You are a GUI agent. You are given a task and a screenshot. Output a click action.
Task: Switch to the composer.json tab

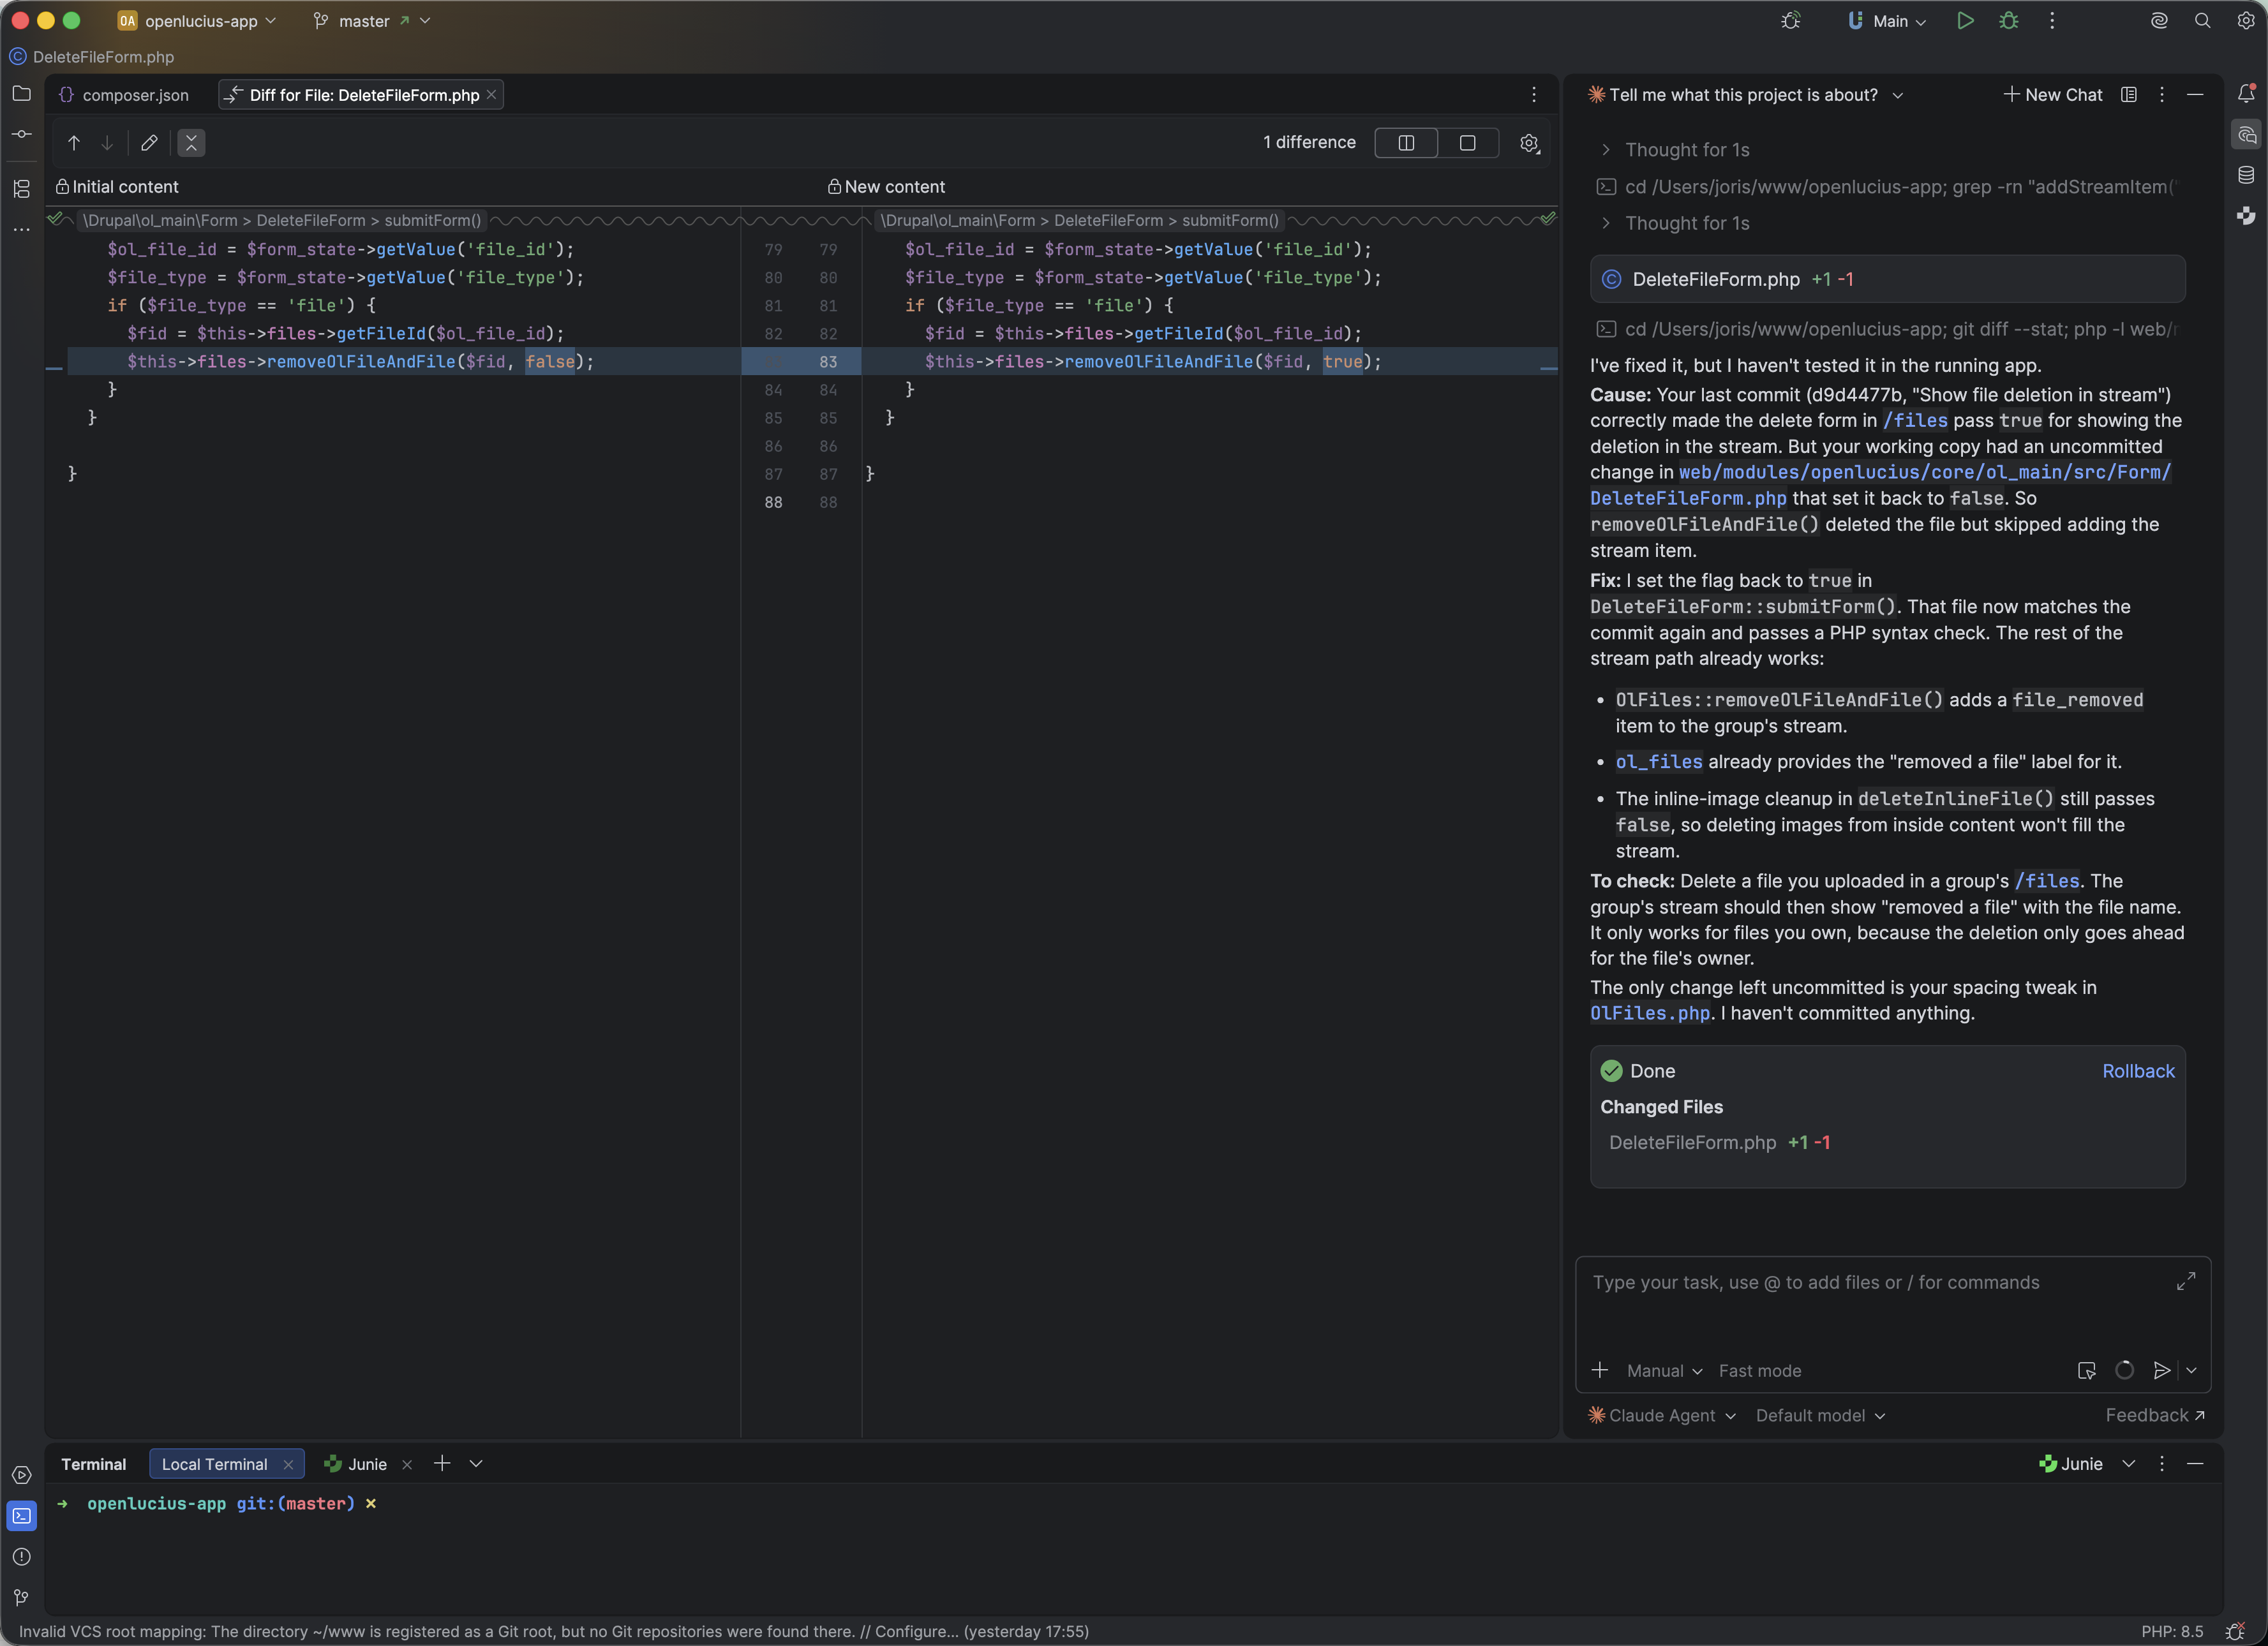pos(124,95)
